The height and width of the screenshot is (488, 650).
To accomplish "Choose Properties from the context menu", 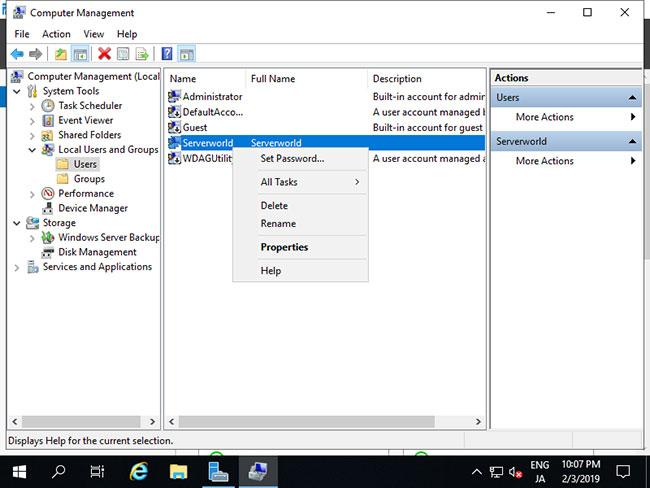I will [x=301, y=247].
